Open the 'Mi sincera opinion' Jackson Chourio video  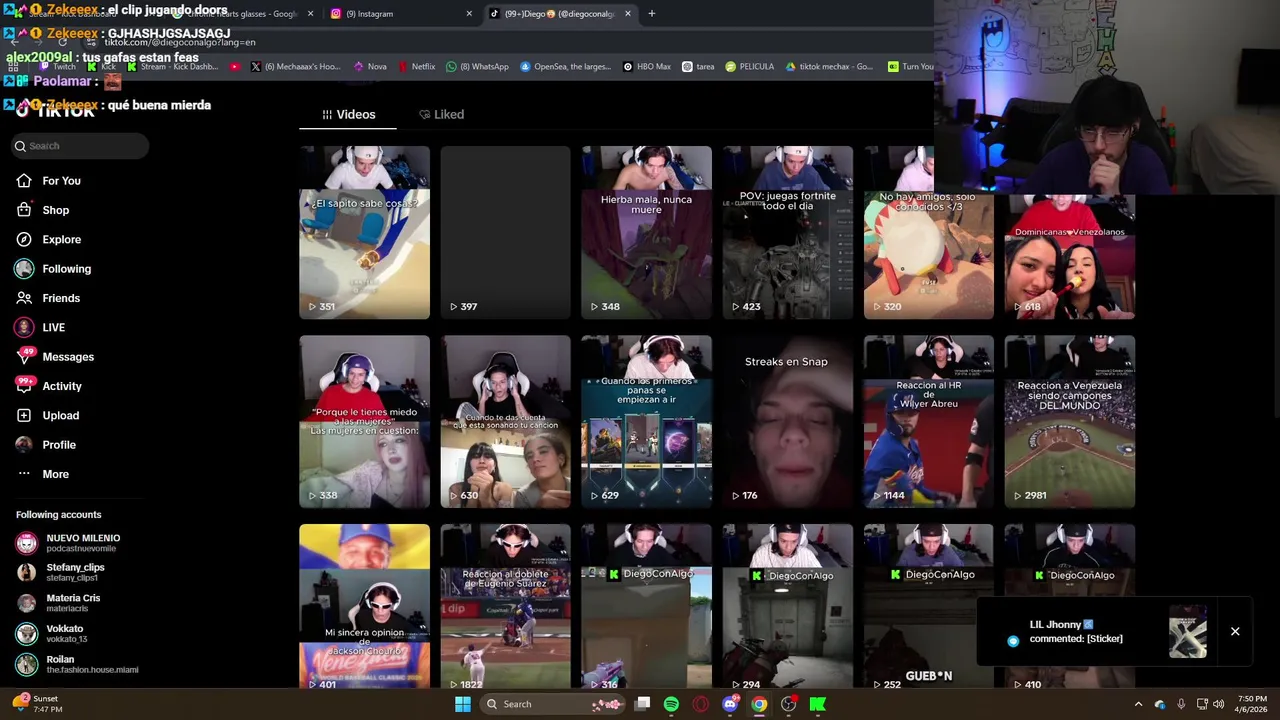[x=364, y=606]
